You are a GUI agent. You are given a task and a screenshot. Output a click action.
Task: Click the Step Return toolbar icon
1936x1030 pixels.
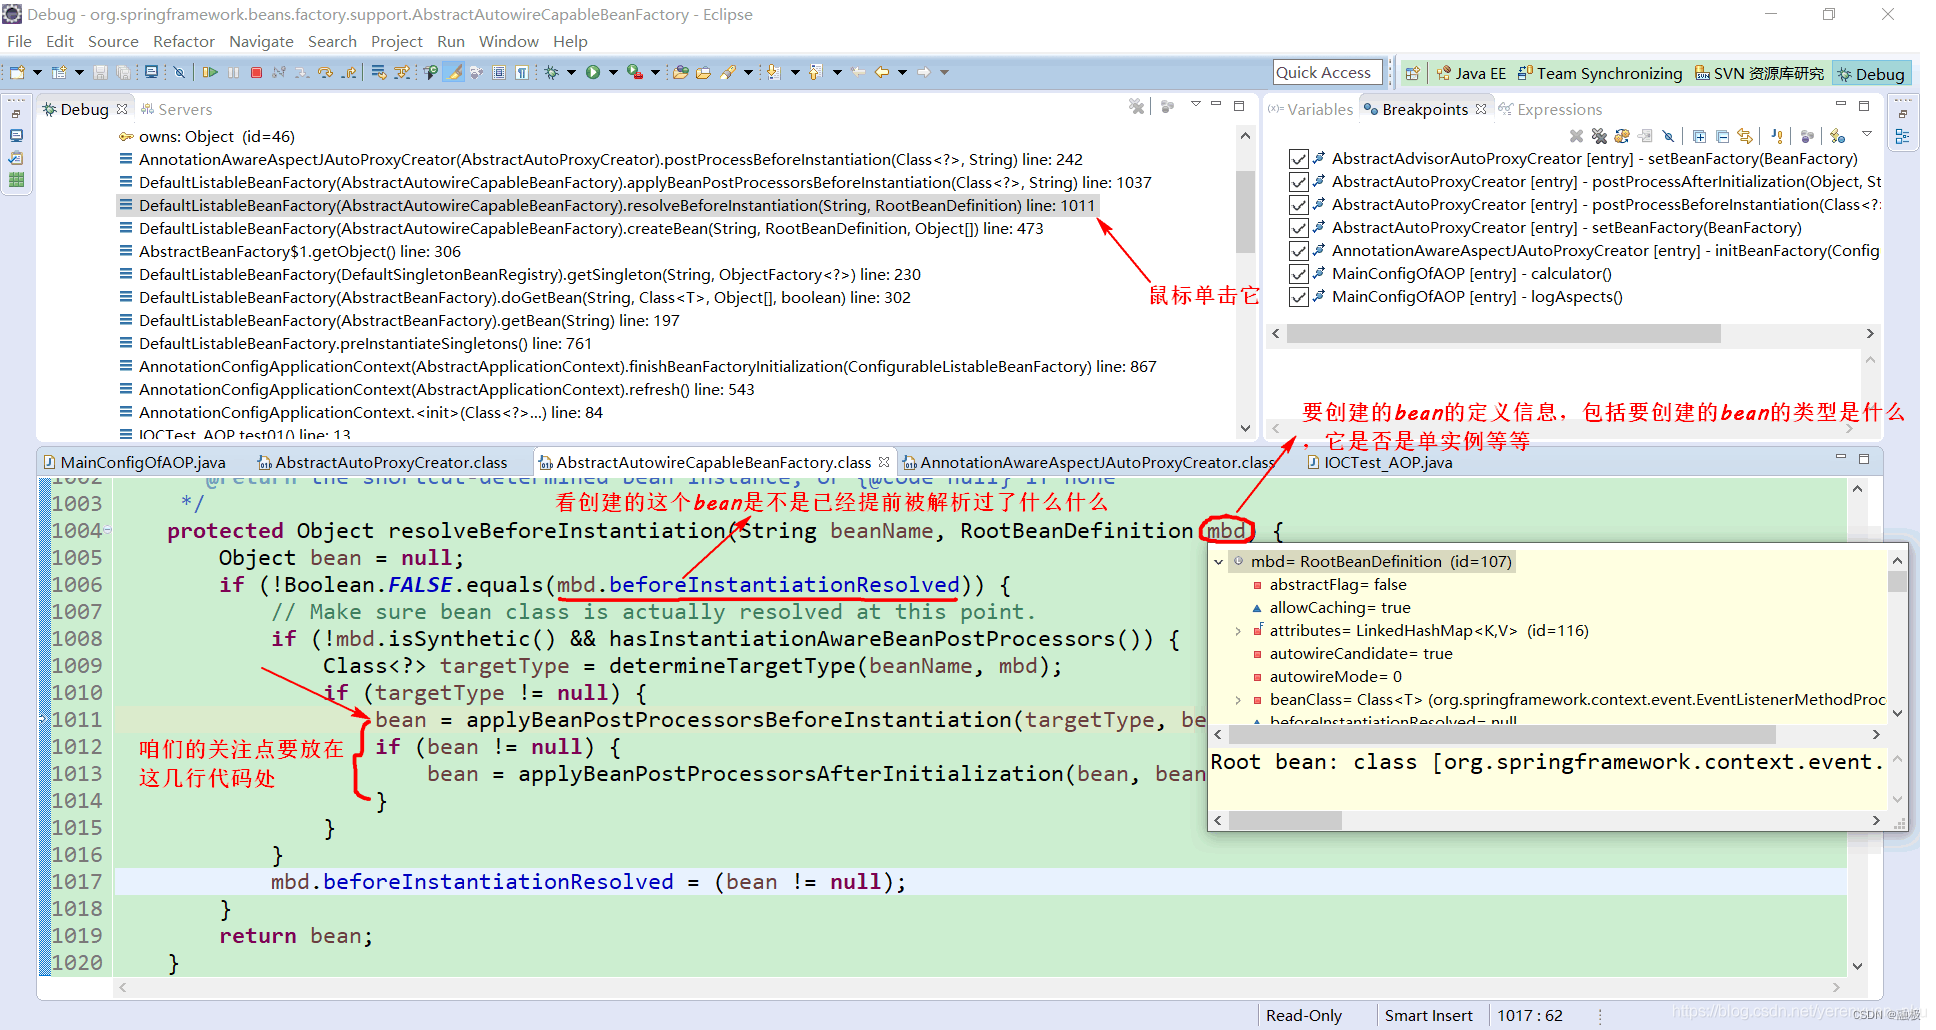(349, 72)
